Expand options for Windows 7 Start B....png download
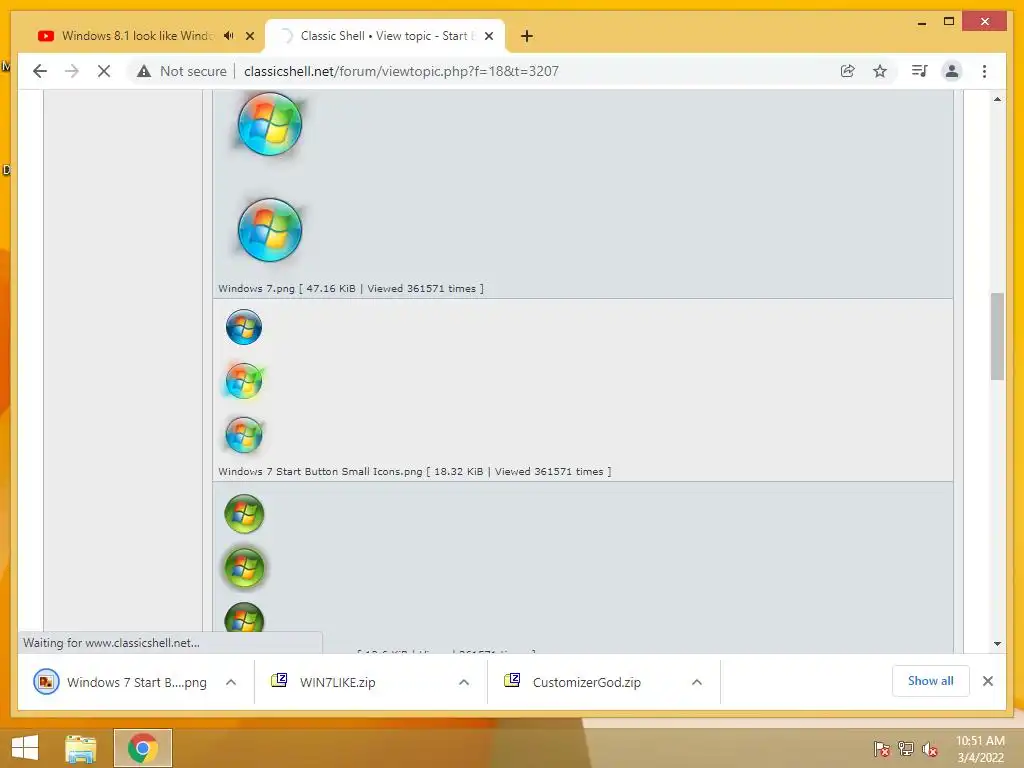 point(231,682)
